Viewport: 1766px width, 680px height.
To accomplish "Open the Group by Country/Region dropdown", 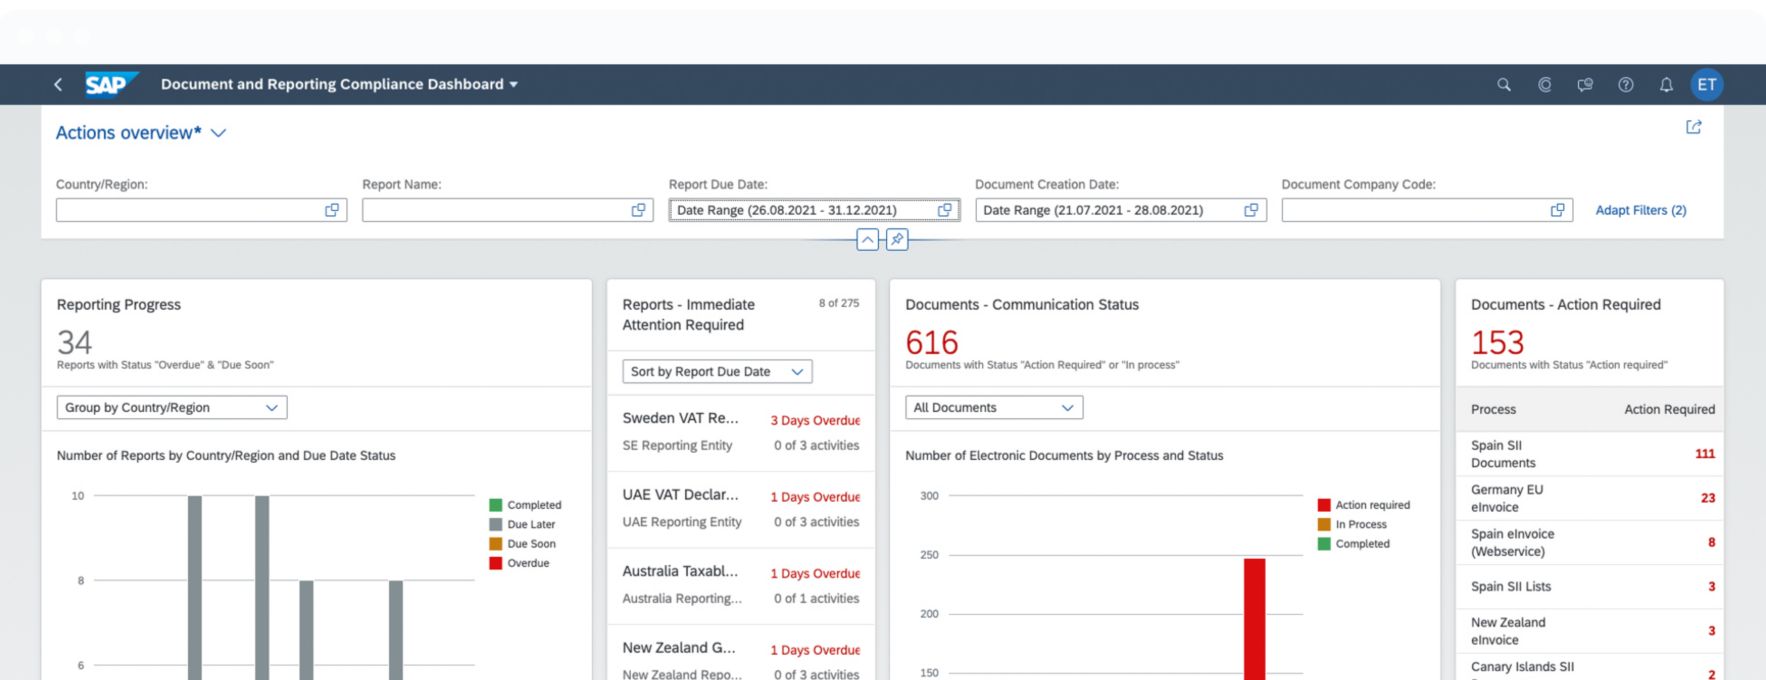I will click(172, 408).
